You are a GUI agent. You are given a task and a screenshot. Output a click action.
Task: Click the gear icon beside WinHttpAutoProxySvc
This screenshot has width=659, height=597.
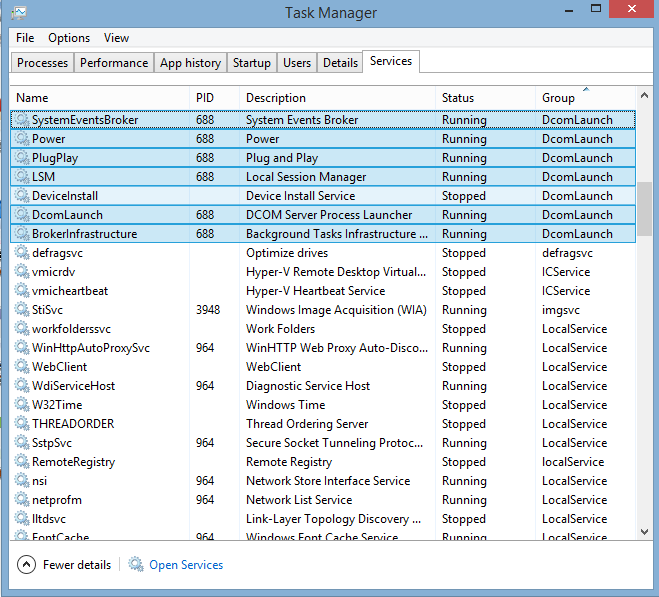click(x=22, y=348)
